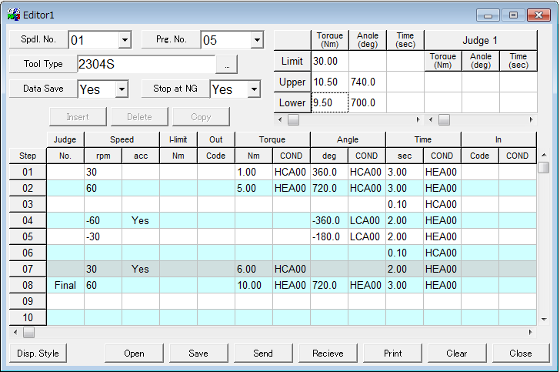Click the Judge 1 horizontal scrollbar thumb
The width and height of the screenshot is (560, 372).
tap(444, 120)
